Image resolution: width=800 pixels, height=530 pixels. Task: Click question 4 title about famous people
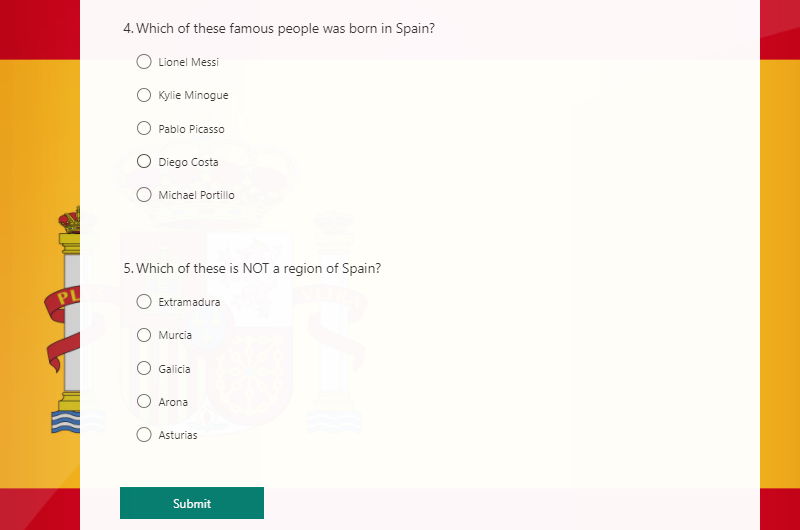279,29
